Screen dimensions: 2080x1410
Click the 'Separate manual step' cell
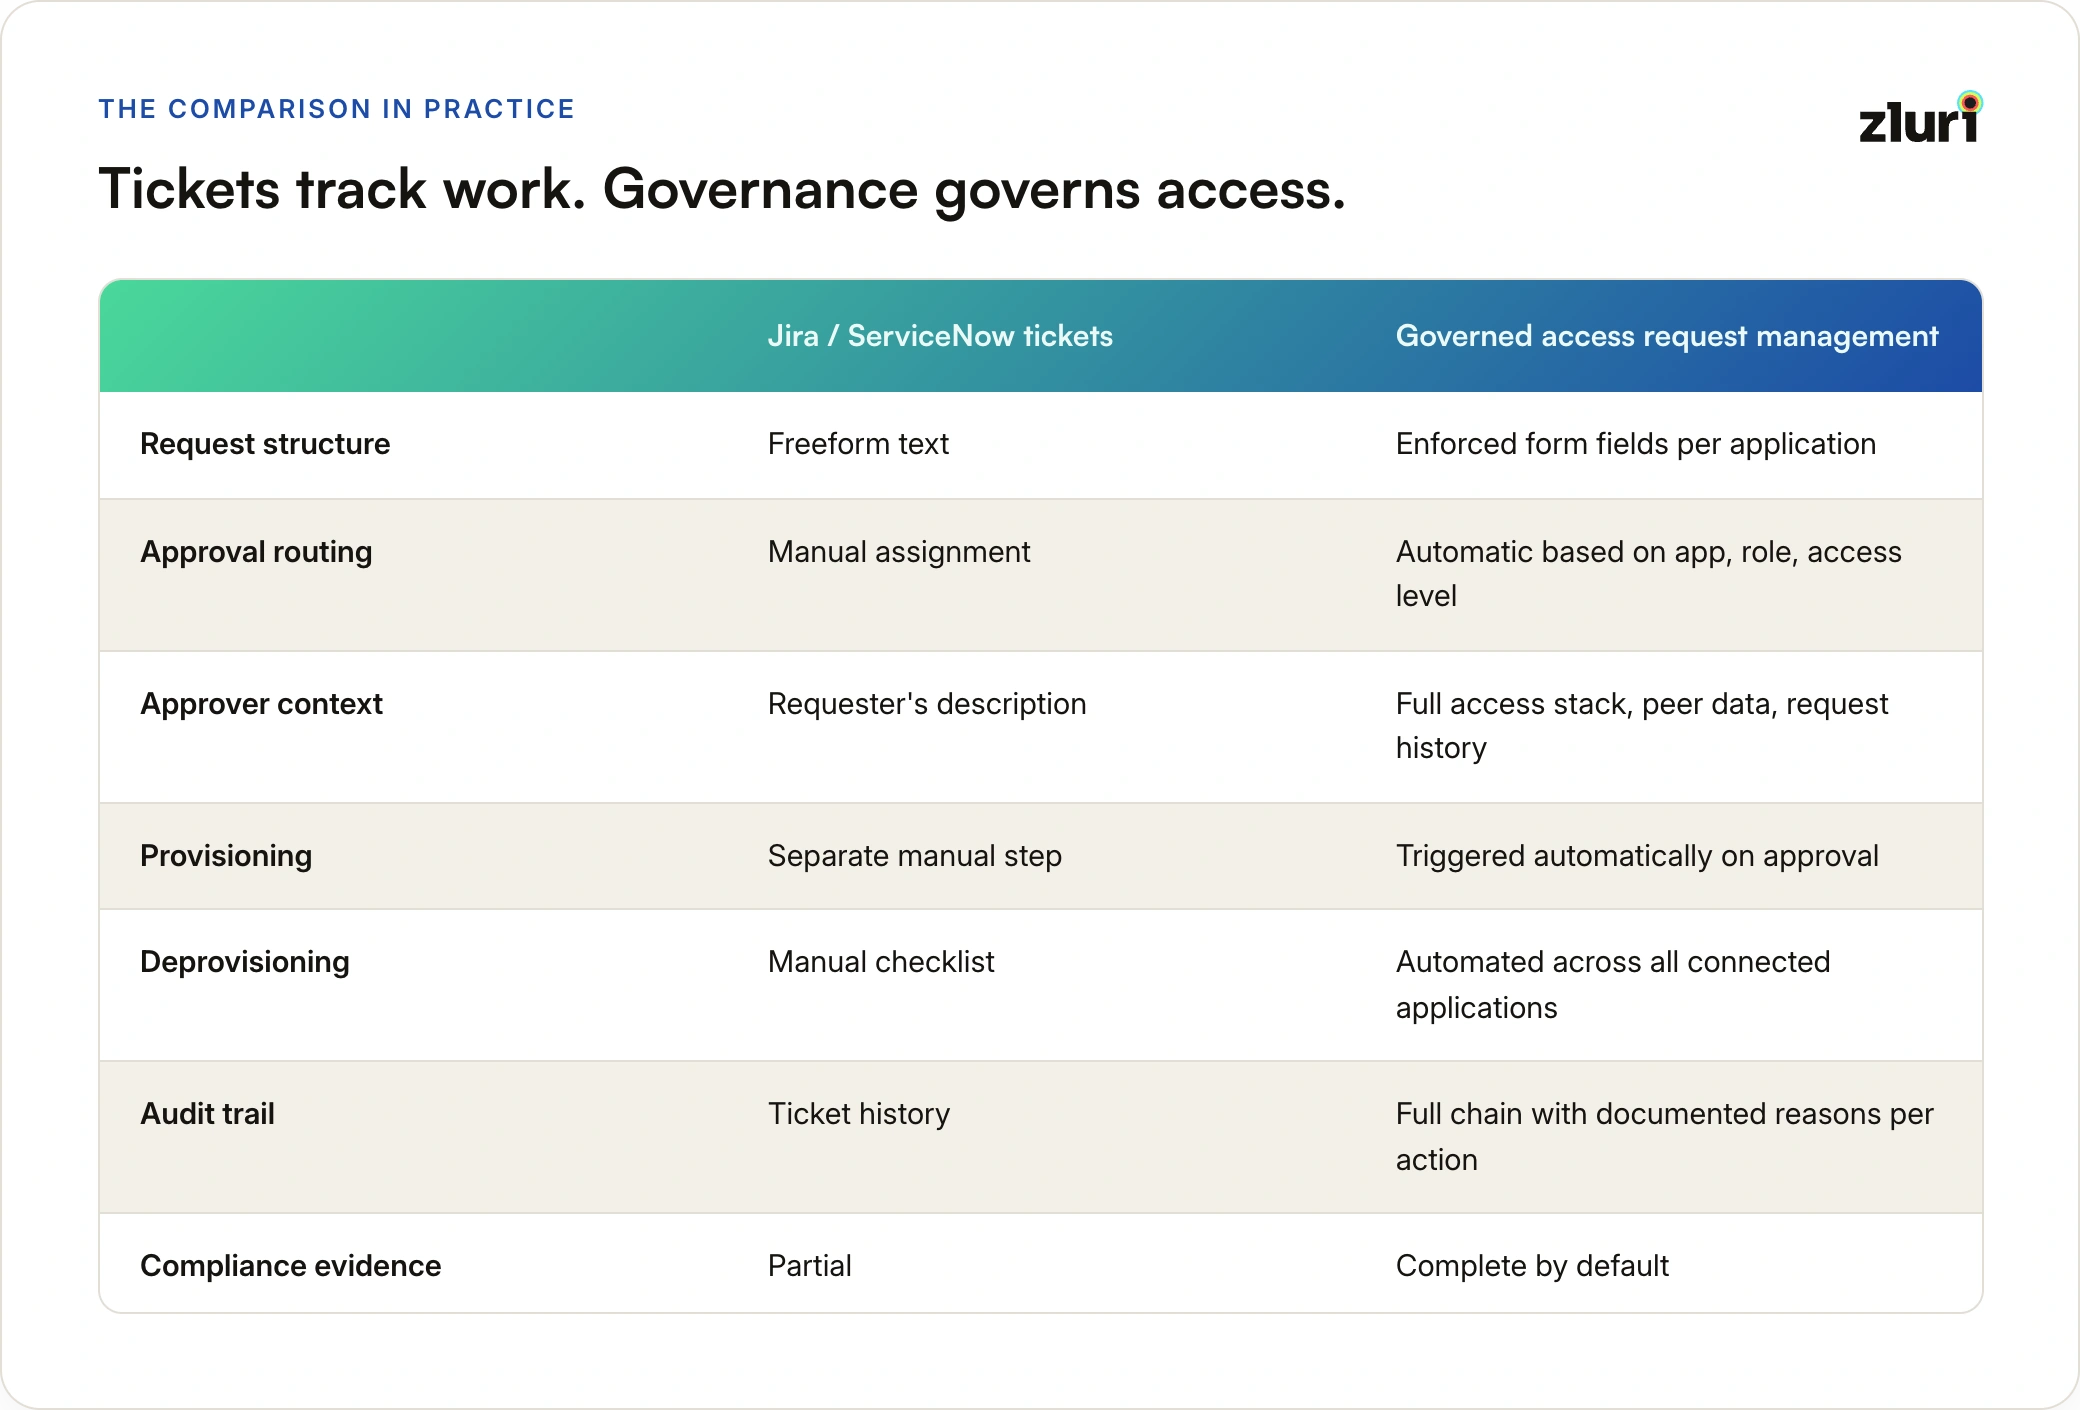[x=915, y=856]
